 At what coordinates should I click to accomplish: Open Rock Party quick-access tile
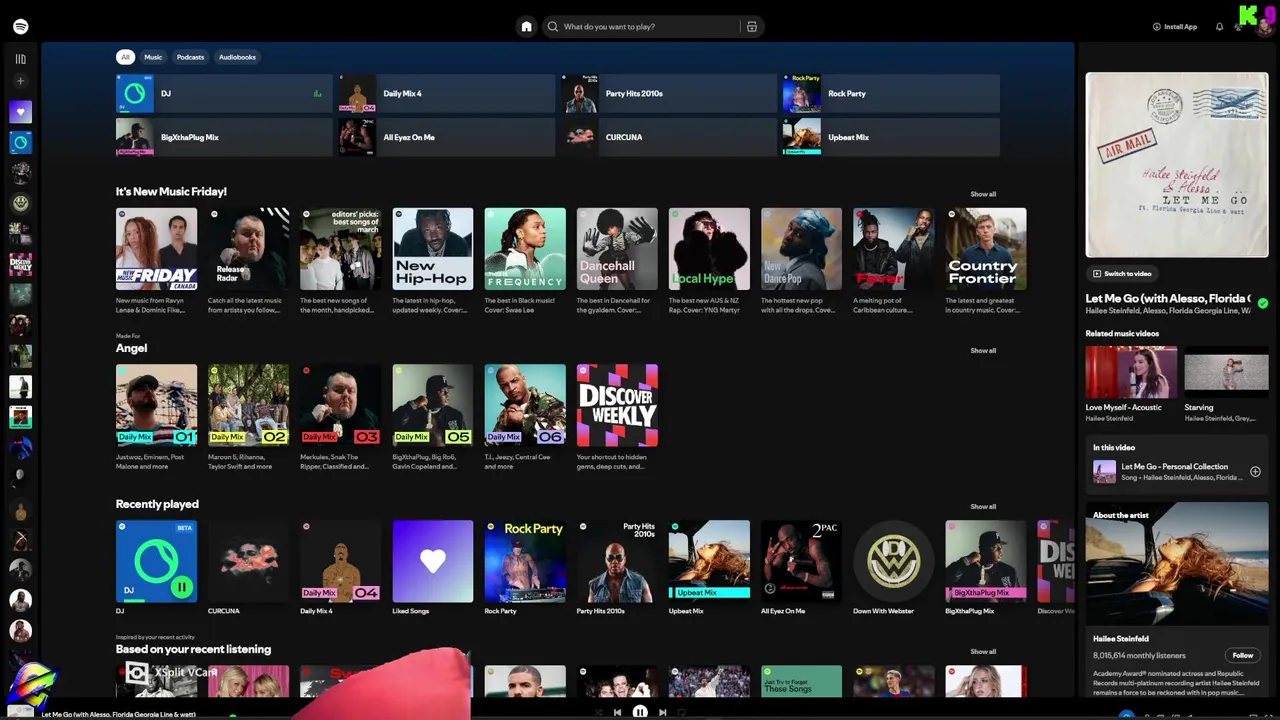[x=890, y=93]
